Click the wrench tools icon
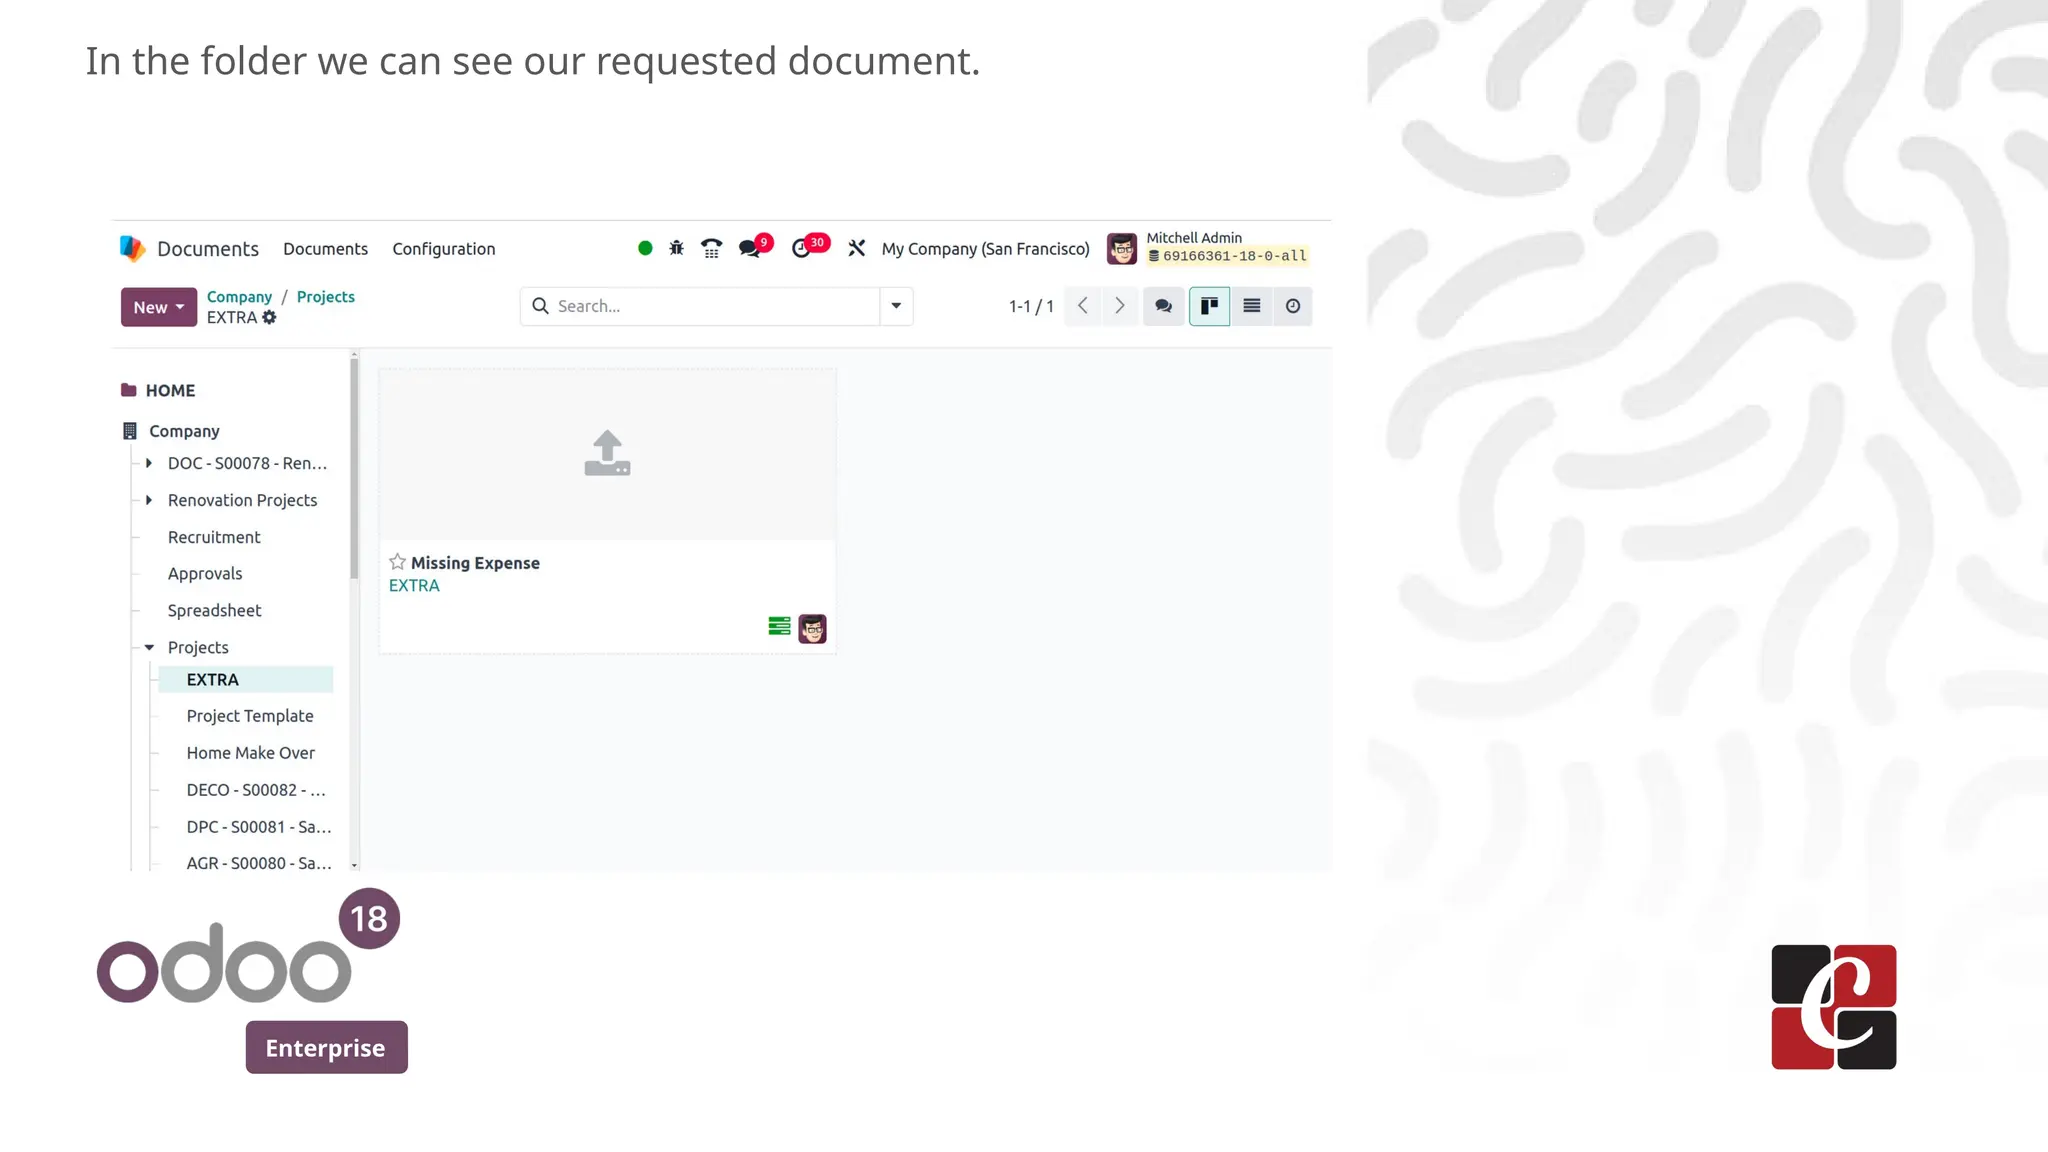This screenshot has width=2048, height=1152. point(857,248)
